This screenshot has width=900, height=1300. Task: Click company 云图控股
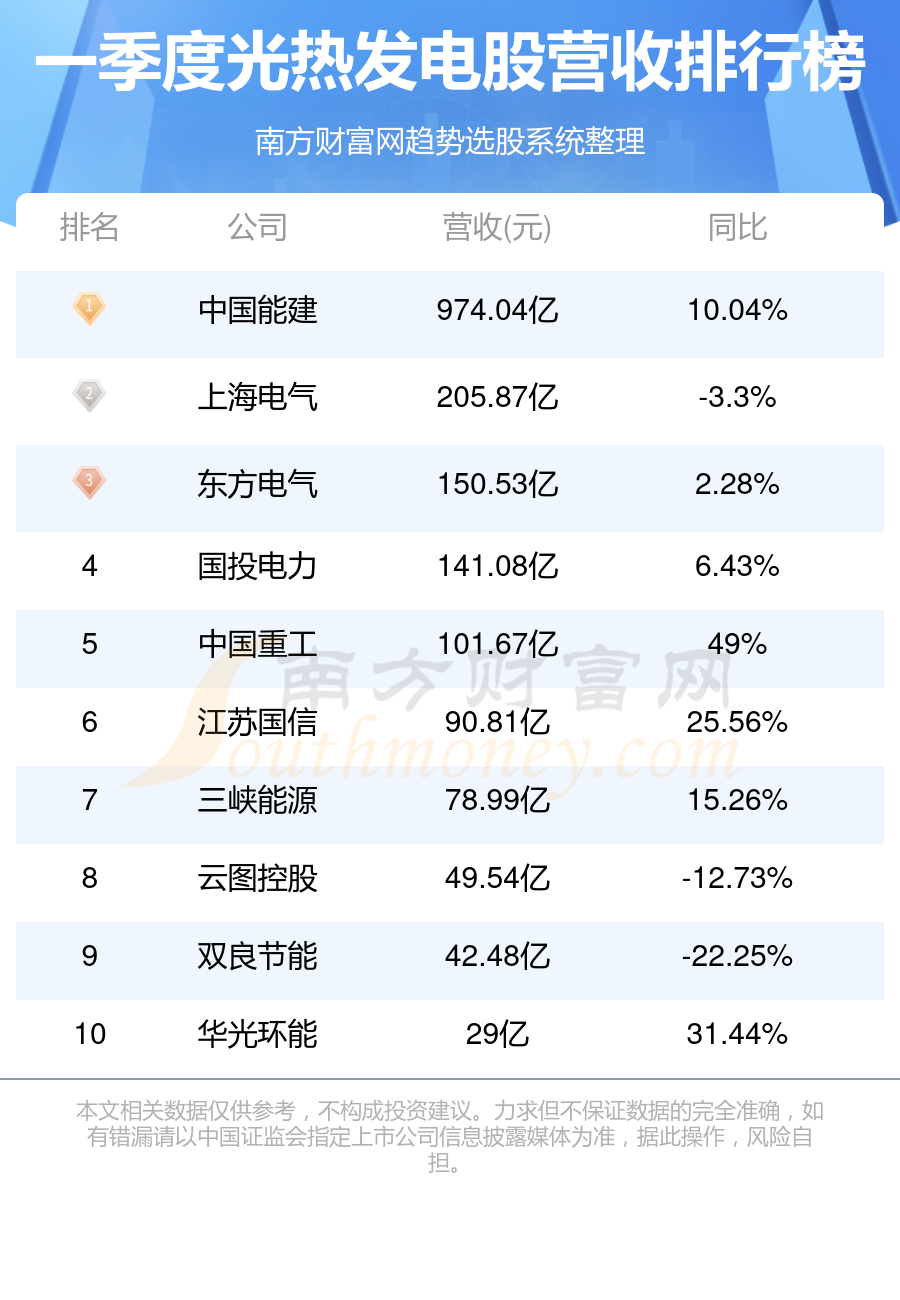[x=258, y=878]
